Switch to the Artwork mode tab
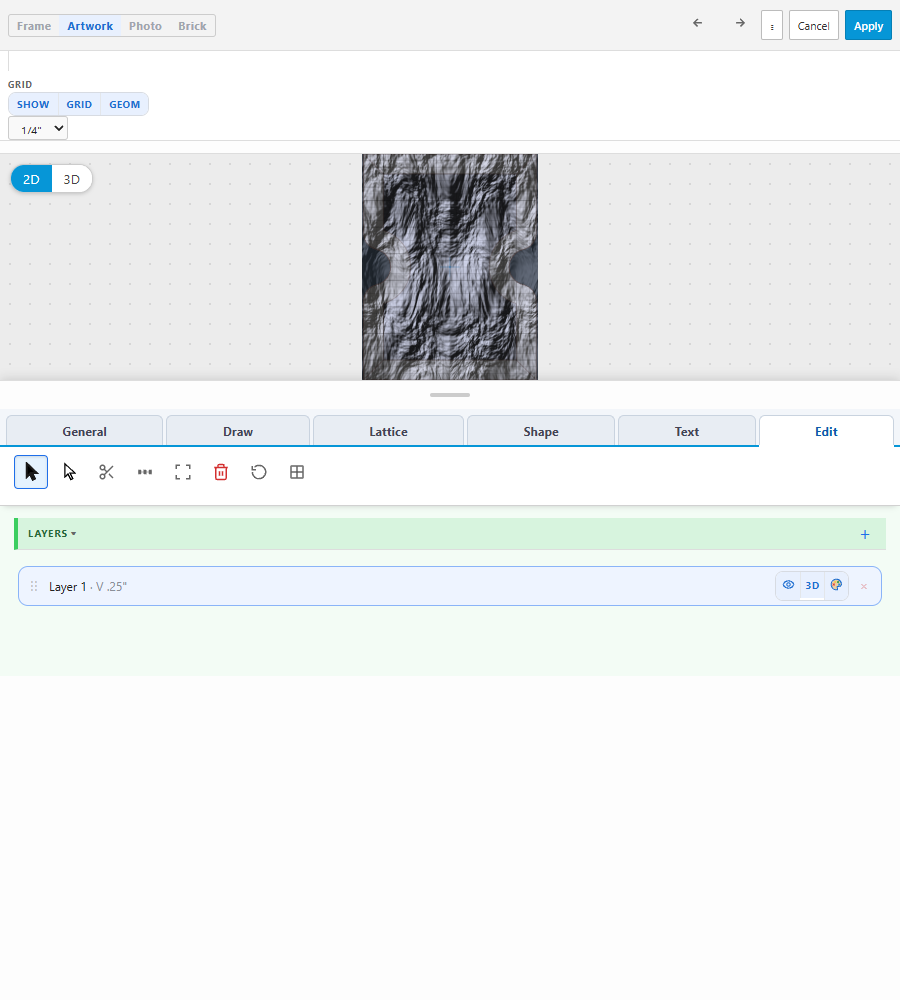The image size is (900, 1000). pos(90,26)
